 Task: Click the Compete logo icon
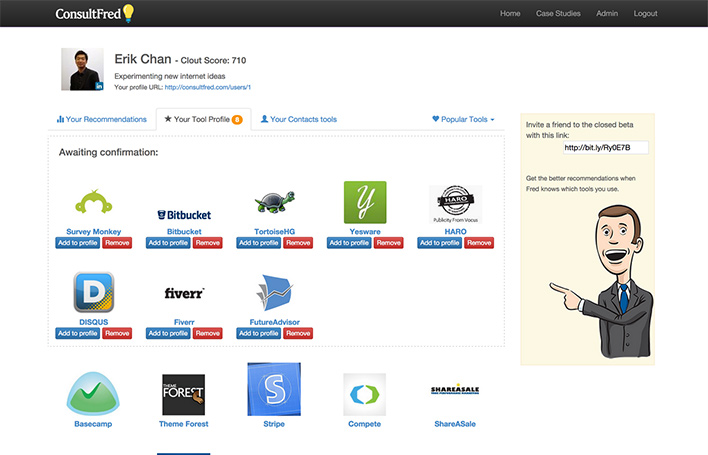point(365,393)
